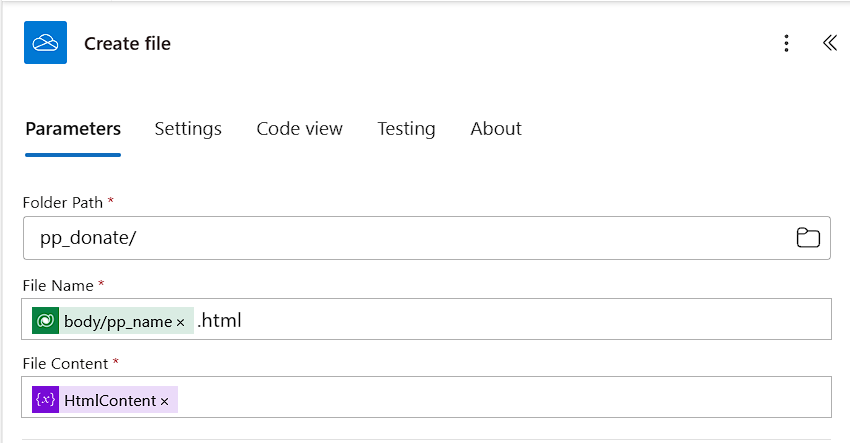Click the Create file action title
Screen dimensions: 850x443
[x=127, y=43]
